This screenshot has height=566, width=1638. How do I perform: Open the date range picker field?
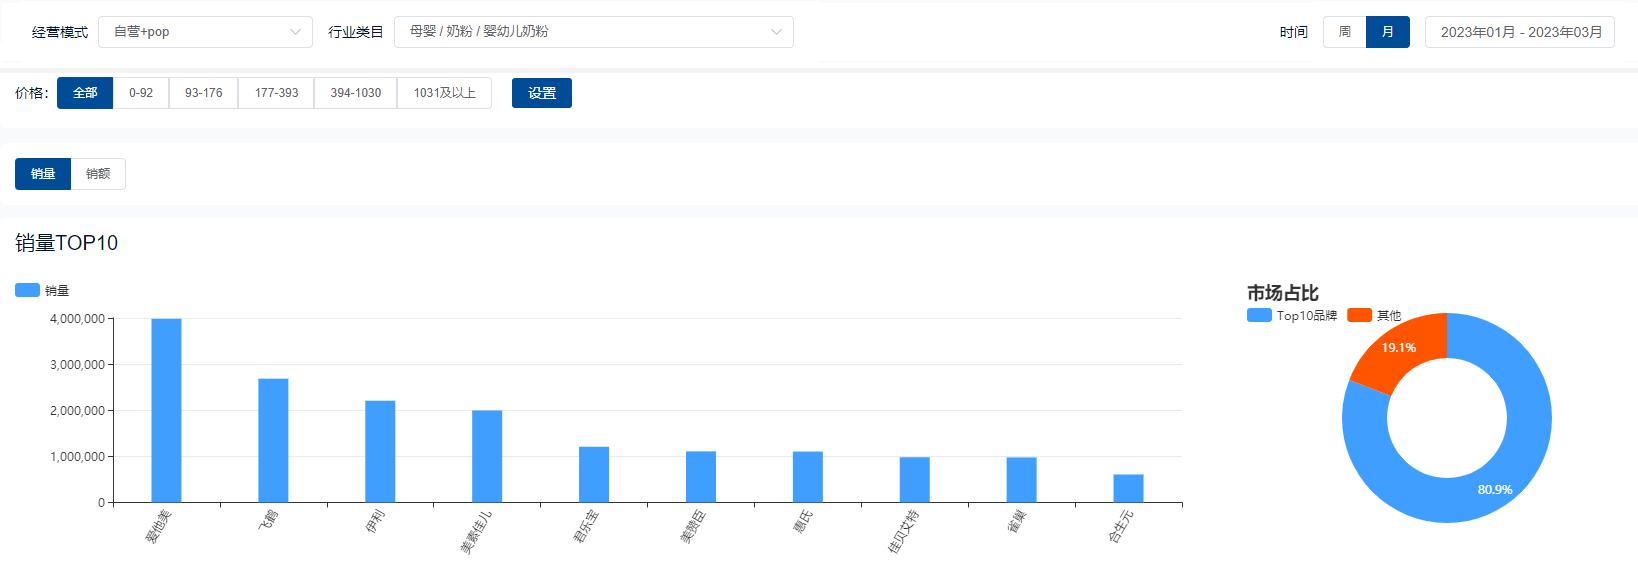pyautogui.click(x=1521, y=32)
